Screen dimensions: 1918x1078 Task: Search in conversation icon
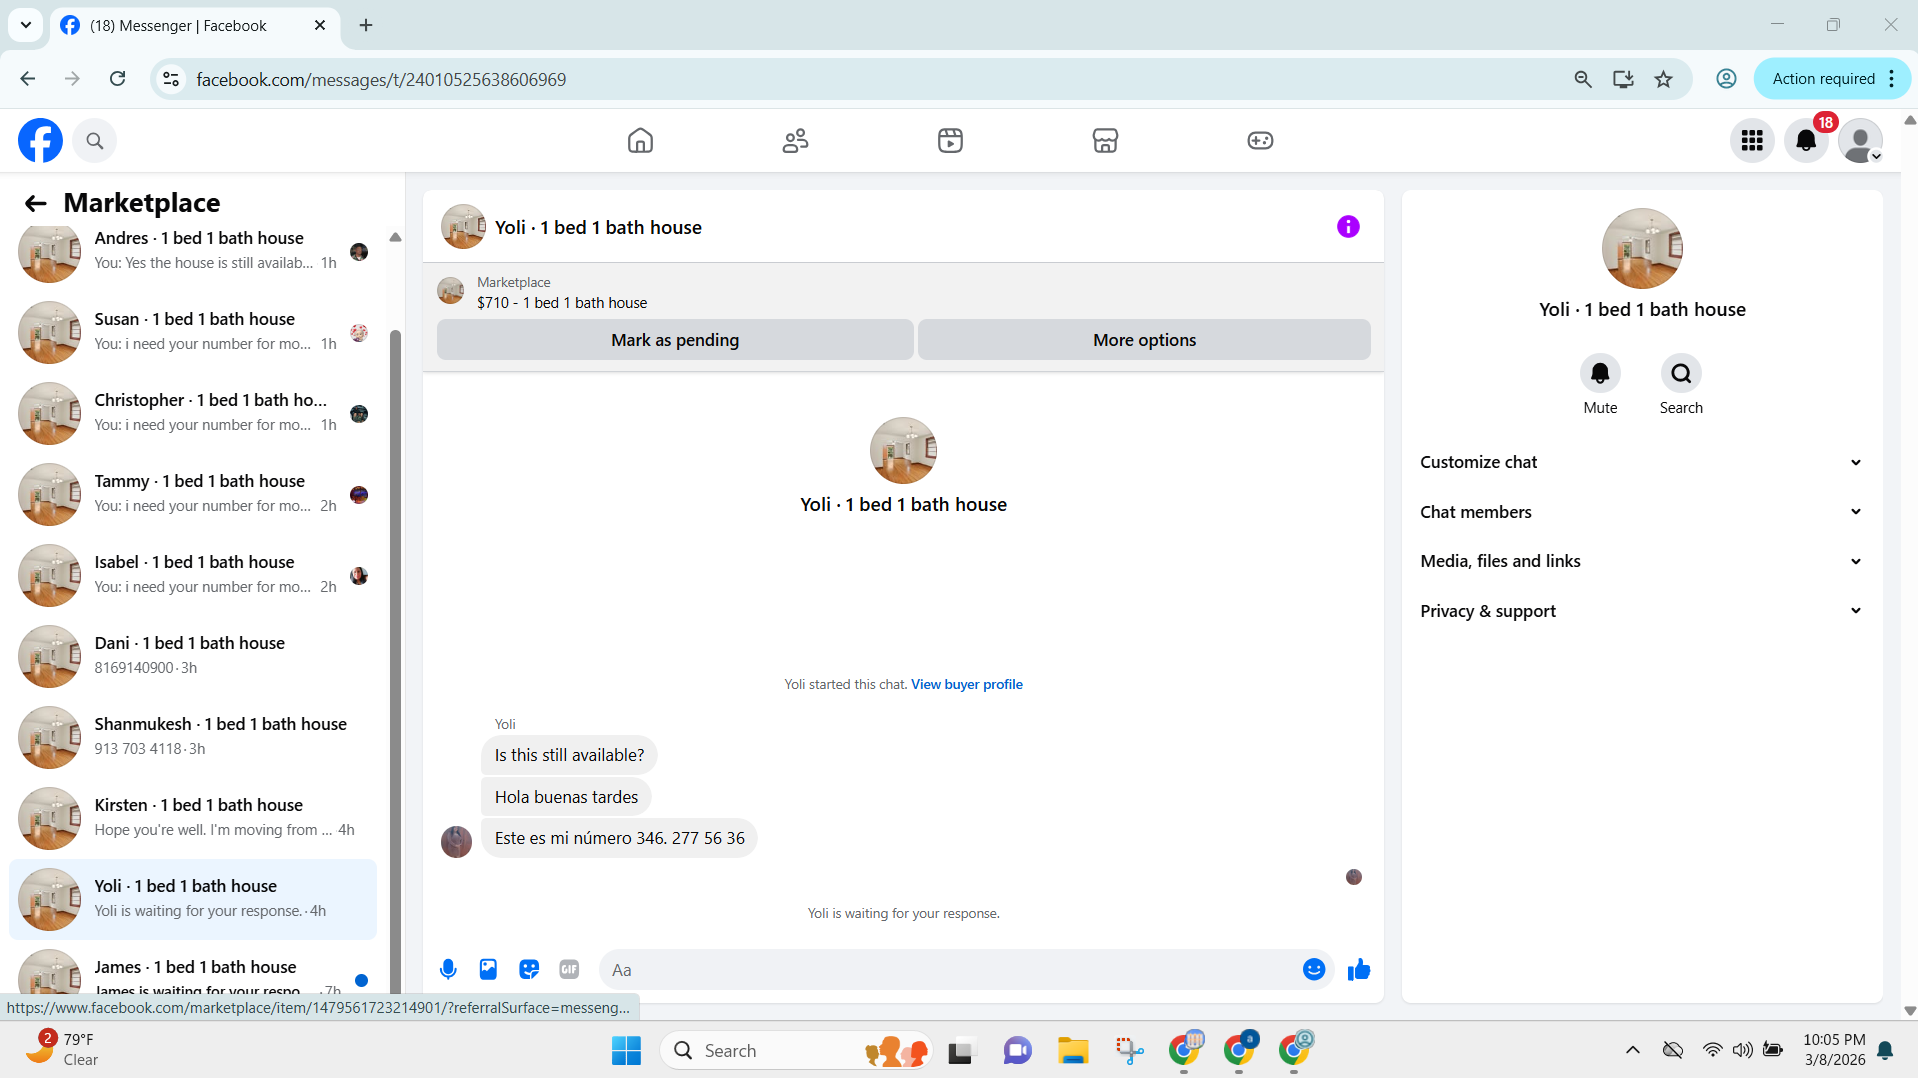coord(1681,373)
